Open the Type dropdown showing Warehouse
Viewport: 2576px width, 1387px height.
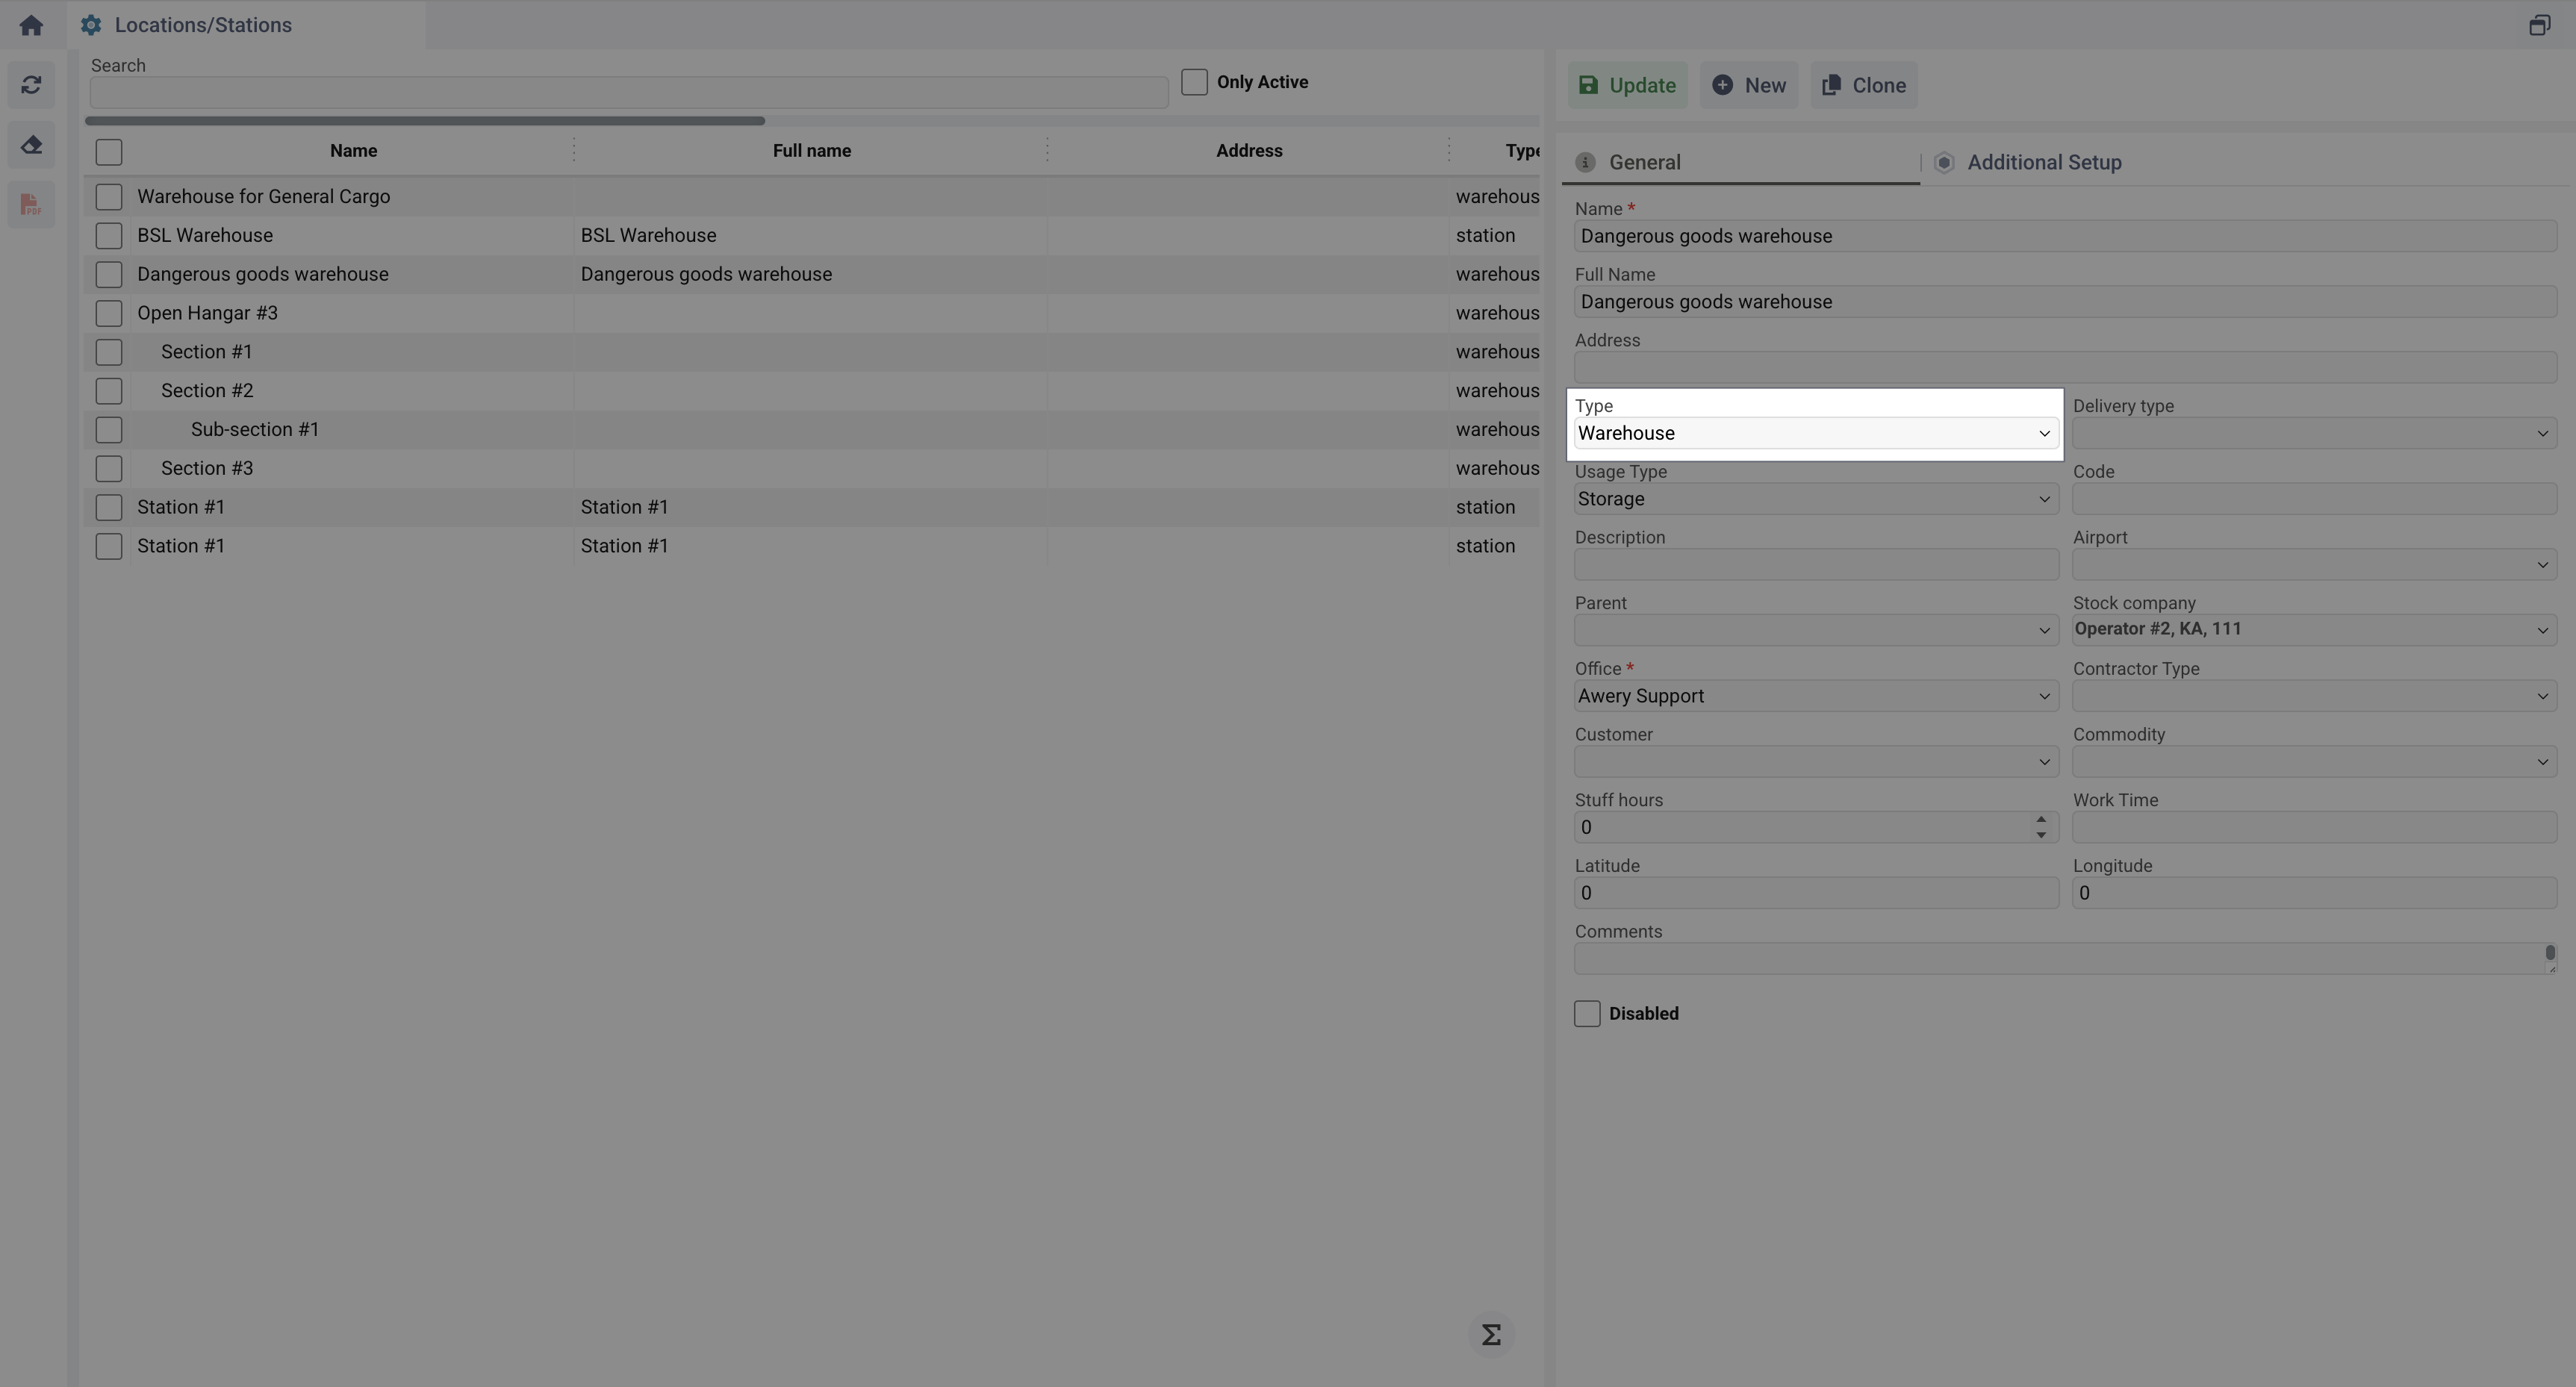click(1815, 433)
